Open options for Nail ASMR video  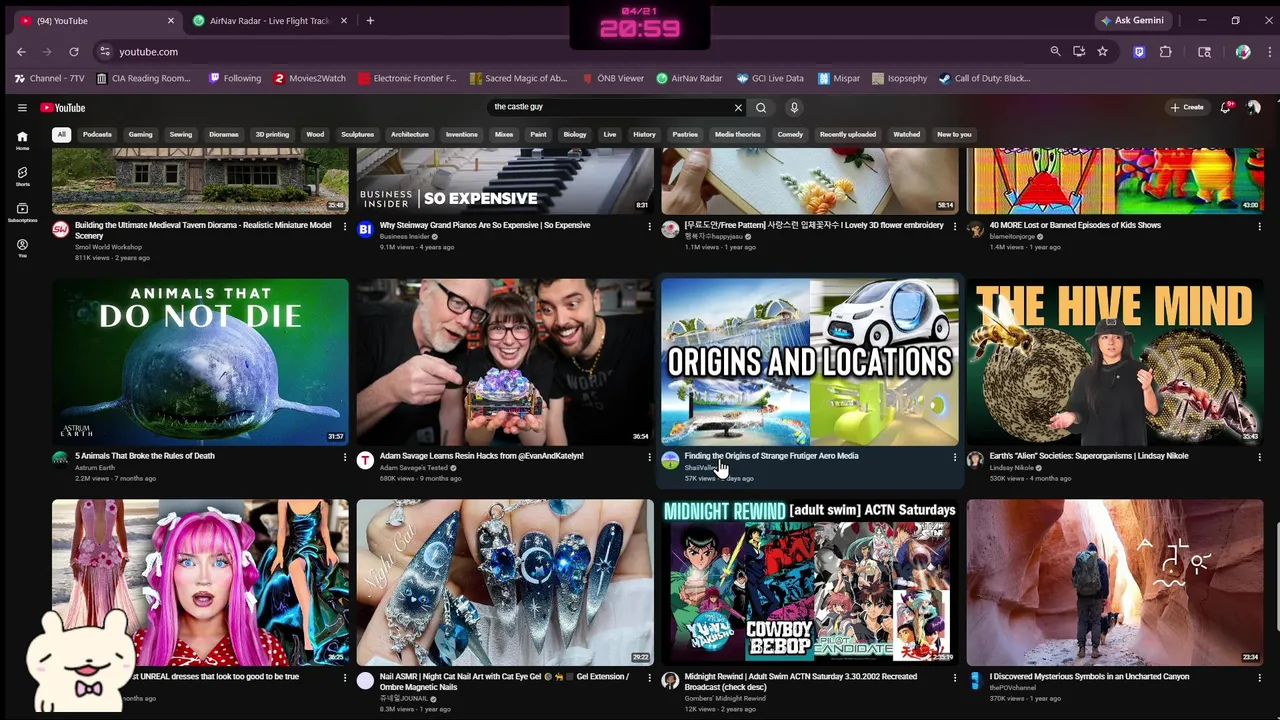(650, 678)
